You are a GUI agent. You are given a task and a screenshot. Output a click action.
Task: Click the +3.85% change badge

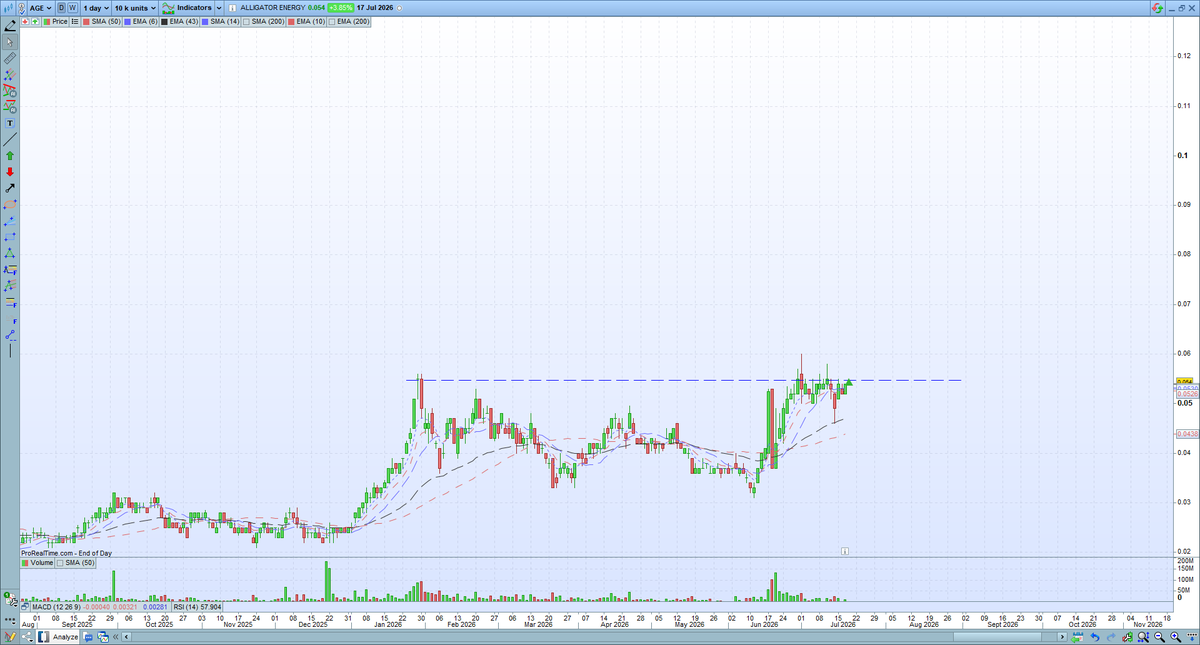(x=340, y=8)
